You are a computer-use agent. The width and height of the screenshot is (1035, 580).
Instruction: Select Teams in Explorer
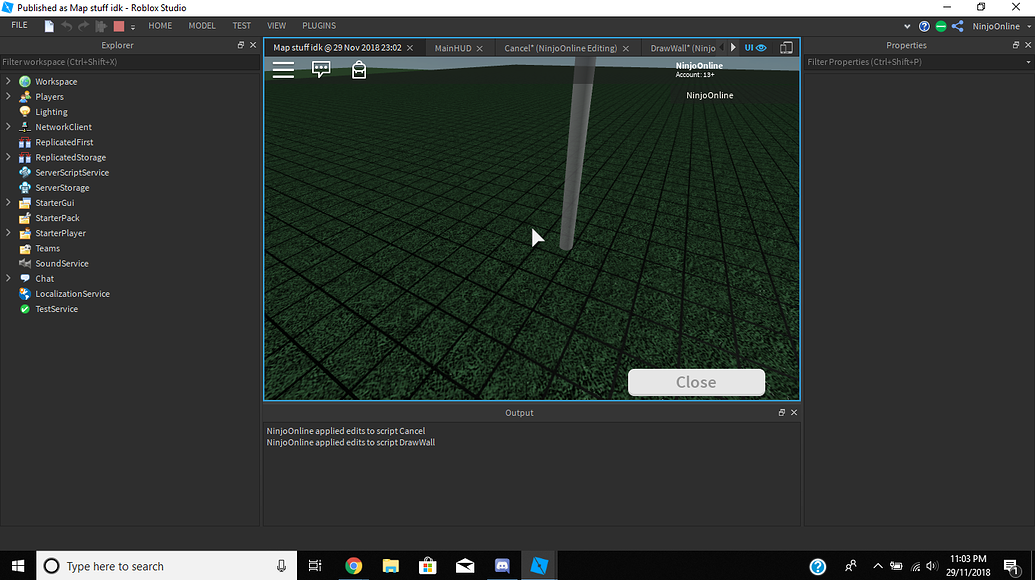tap(48, 248)
